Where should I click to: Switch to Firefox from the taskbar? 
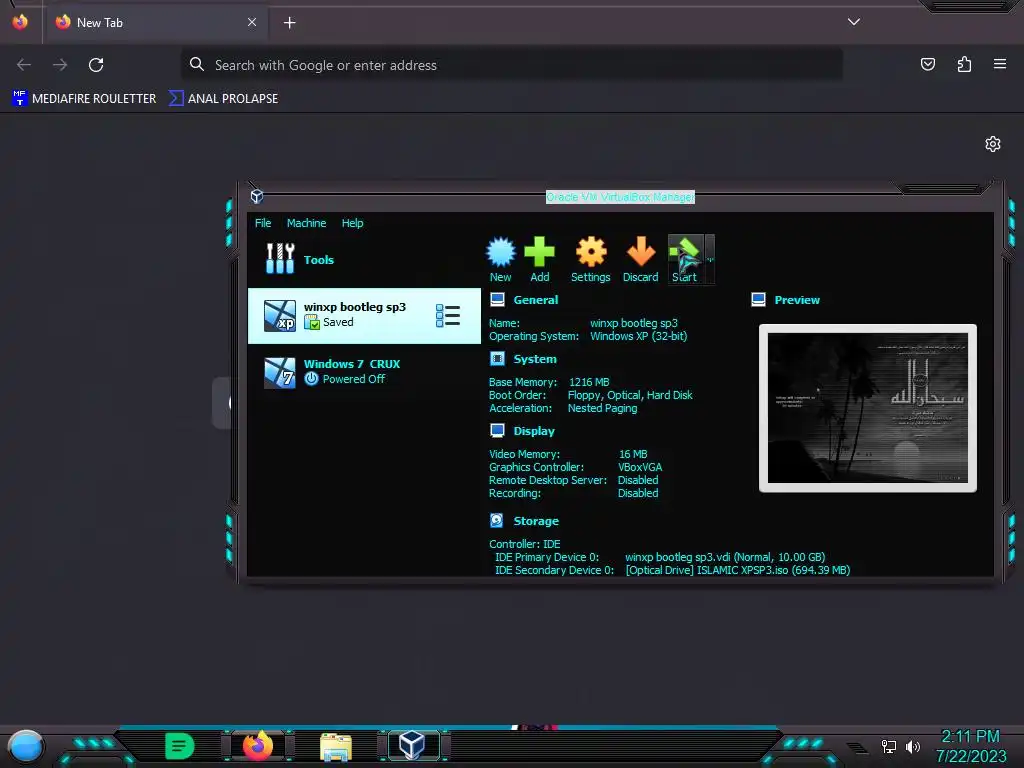pyautogui.click(x=257, y=746)
